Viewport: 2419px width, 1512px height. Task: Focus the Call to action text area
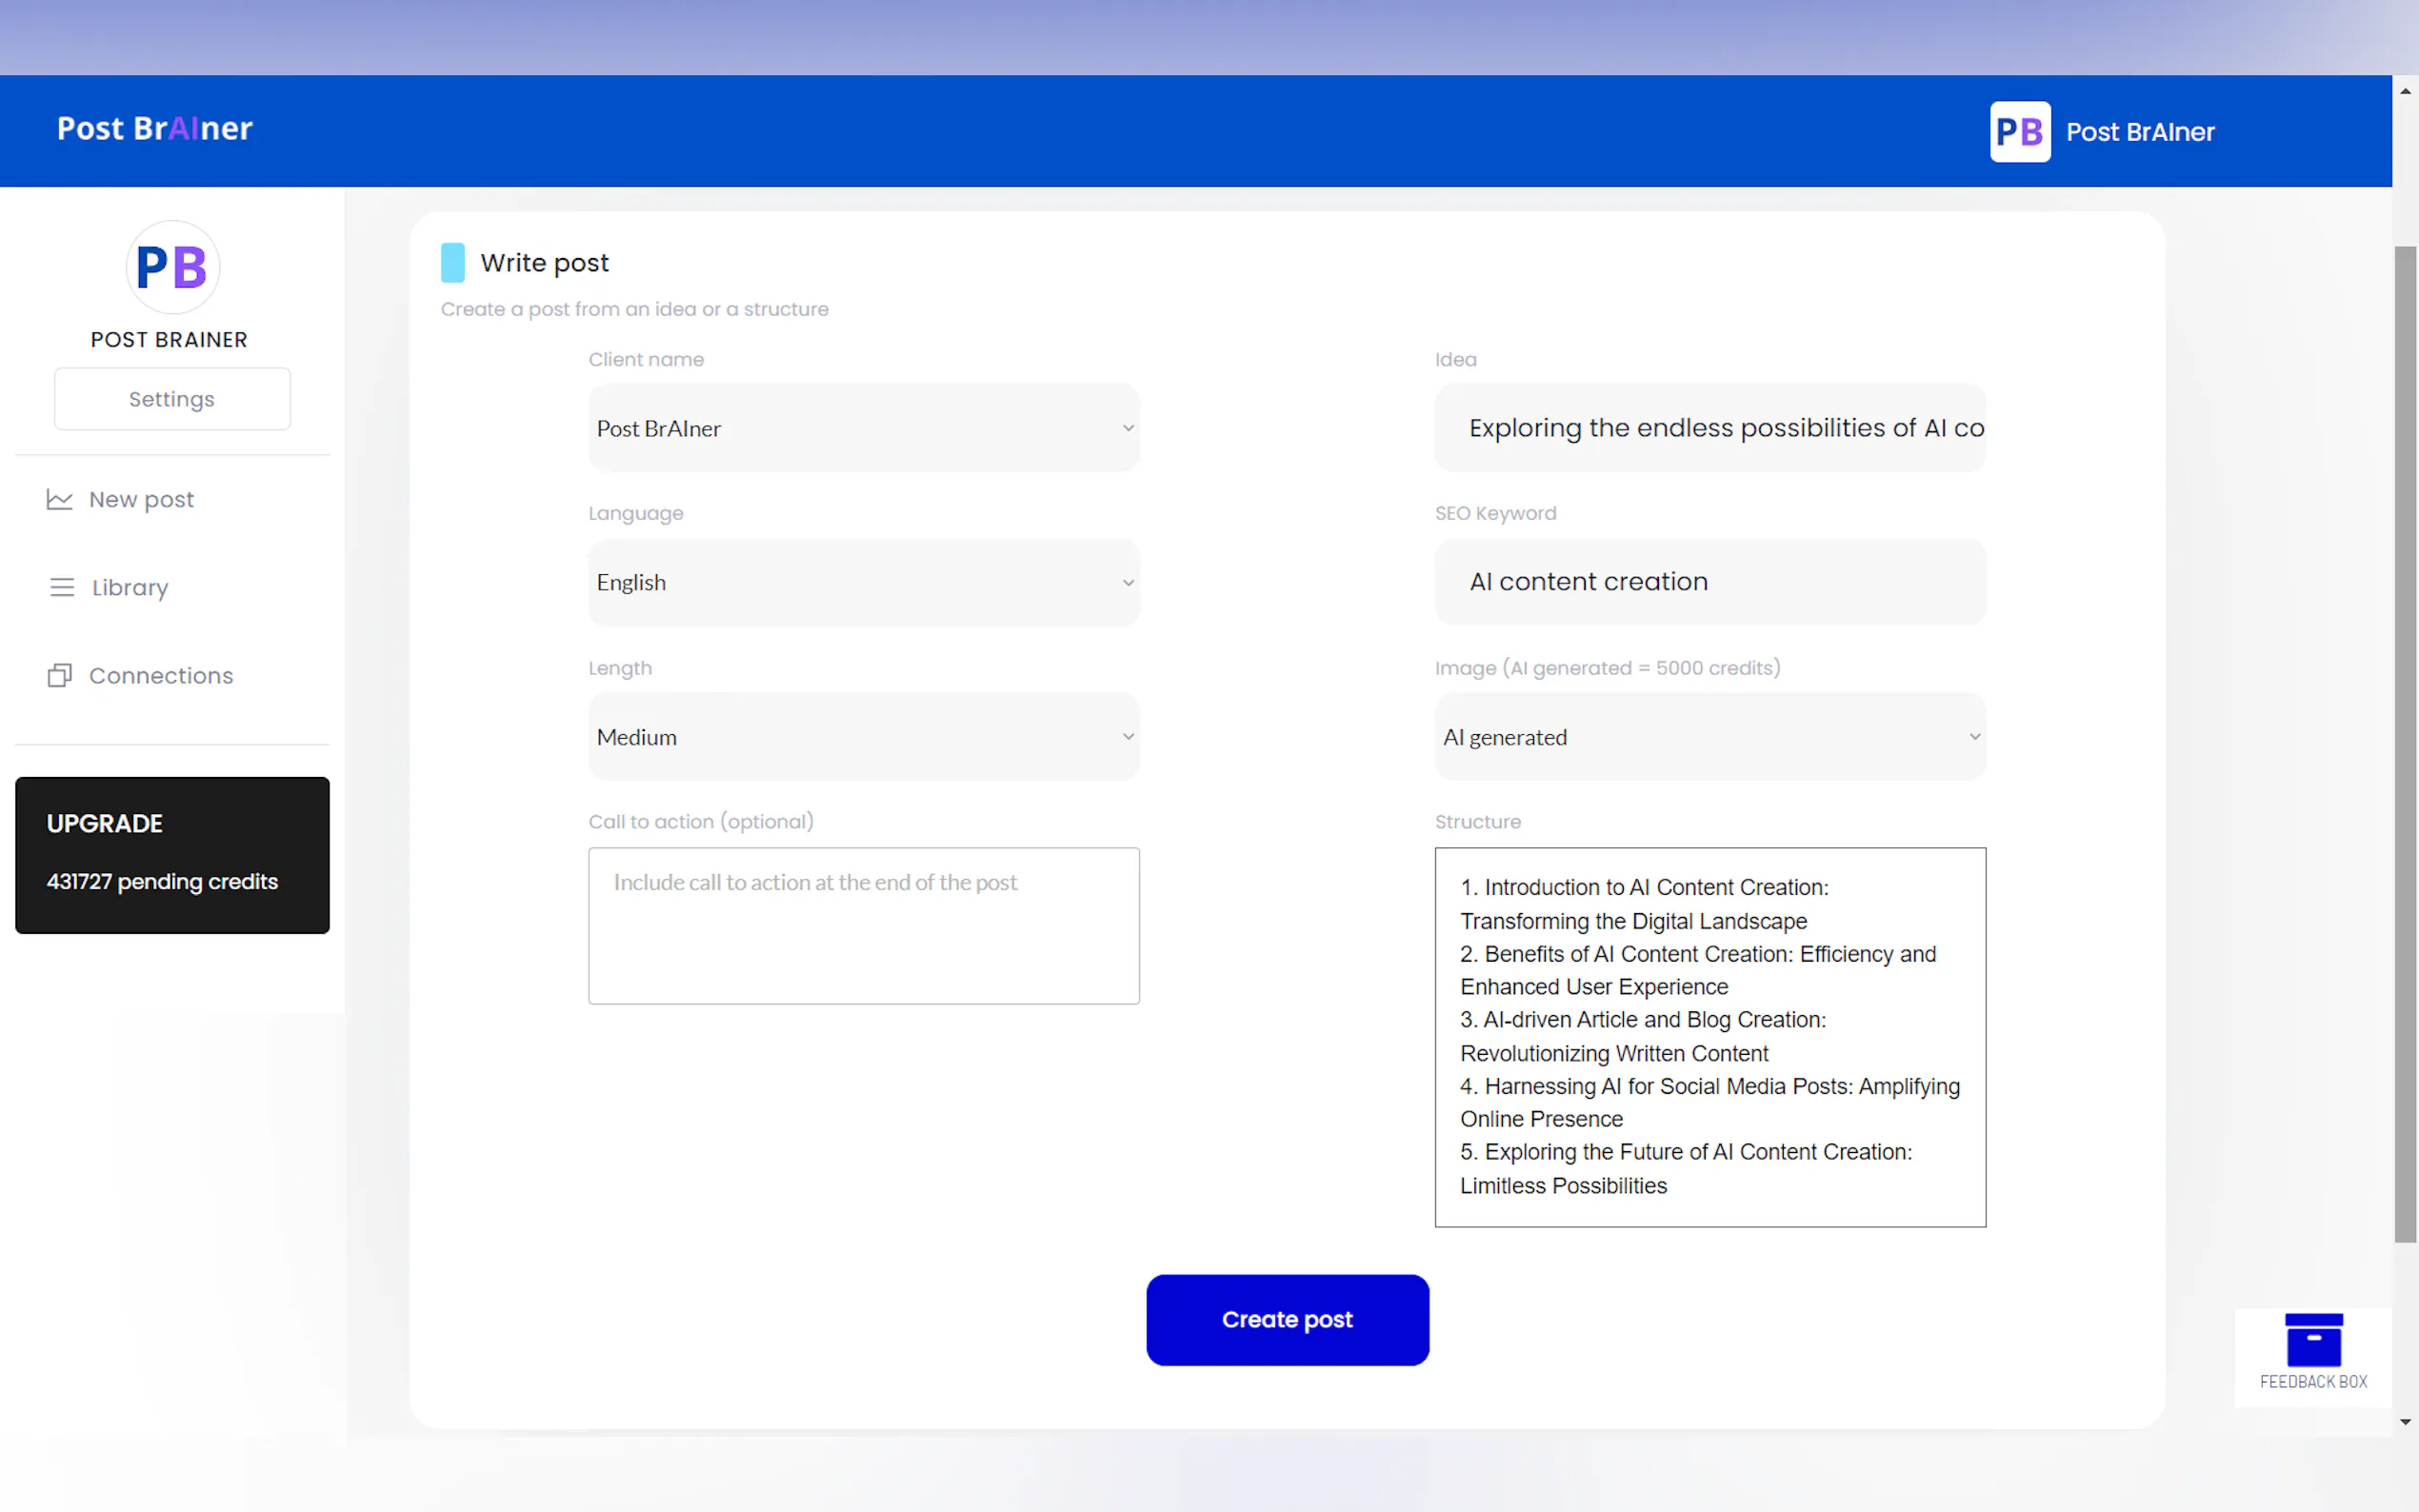[863, 925]
